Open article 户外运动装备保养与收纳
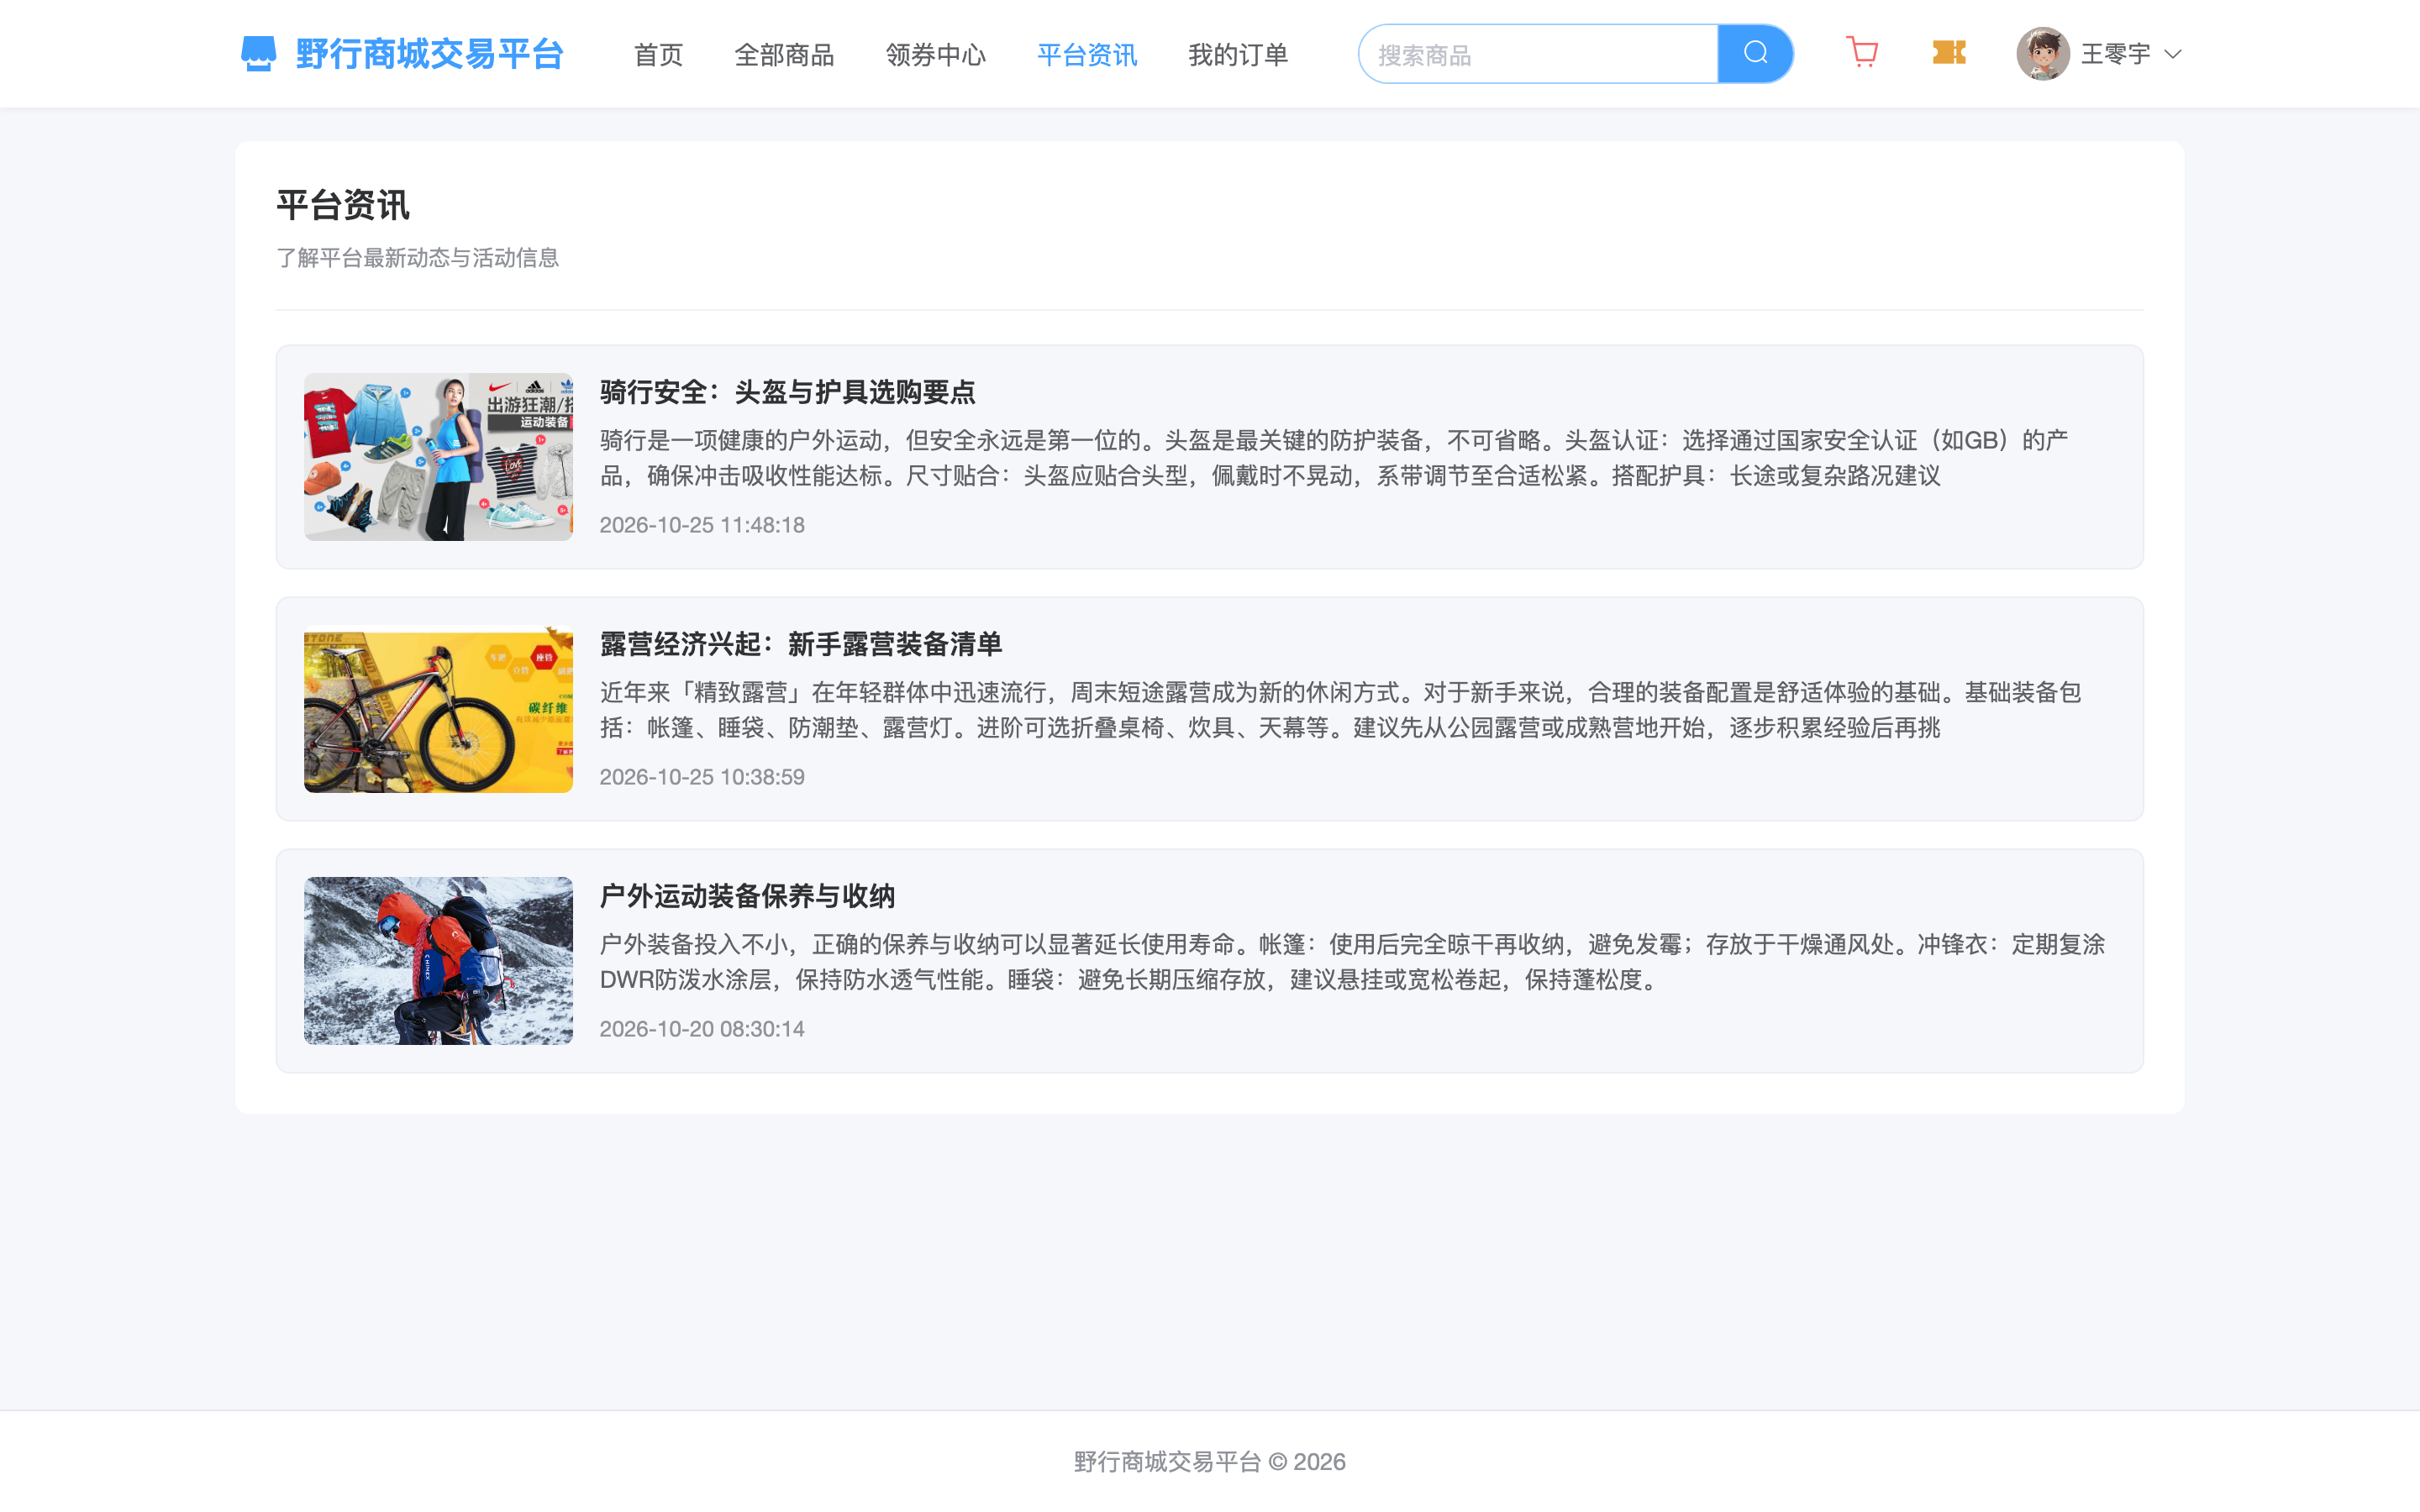Image resolution: width=2420 pixels, height=1512 pixels. tap(747, 896)
